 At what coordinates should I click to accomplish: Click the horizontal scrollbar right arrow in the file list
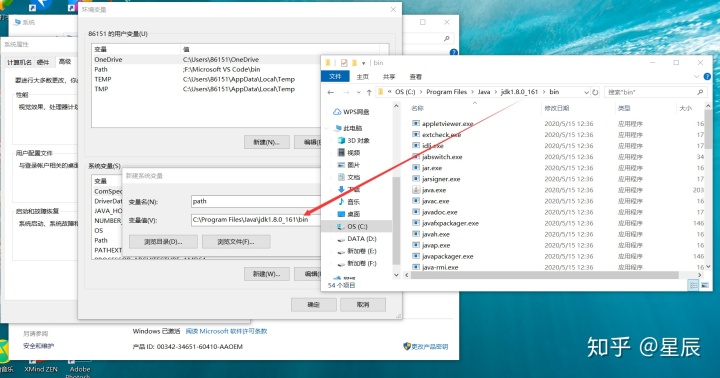coord(699,275)
